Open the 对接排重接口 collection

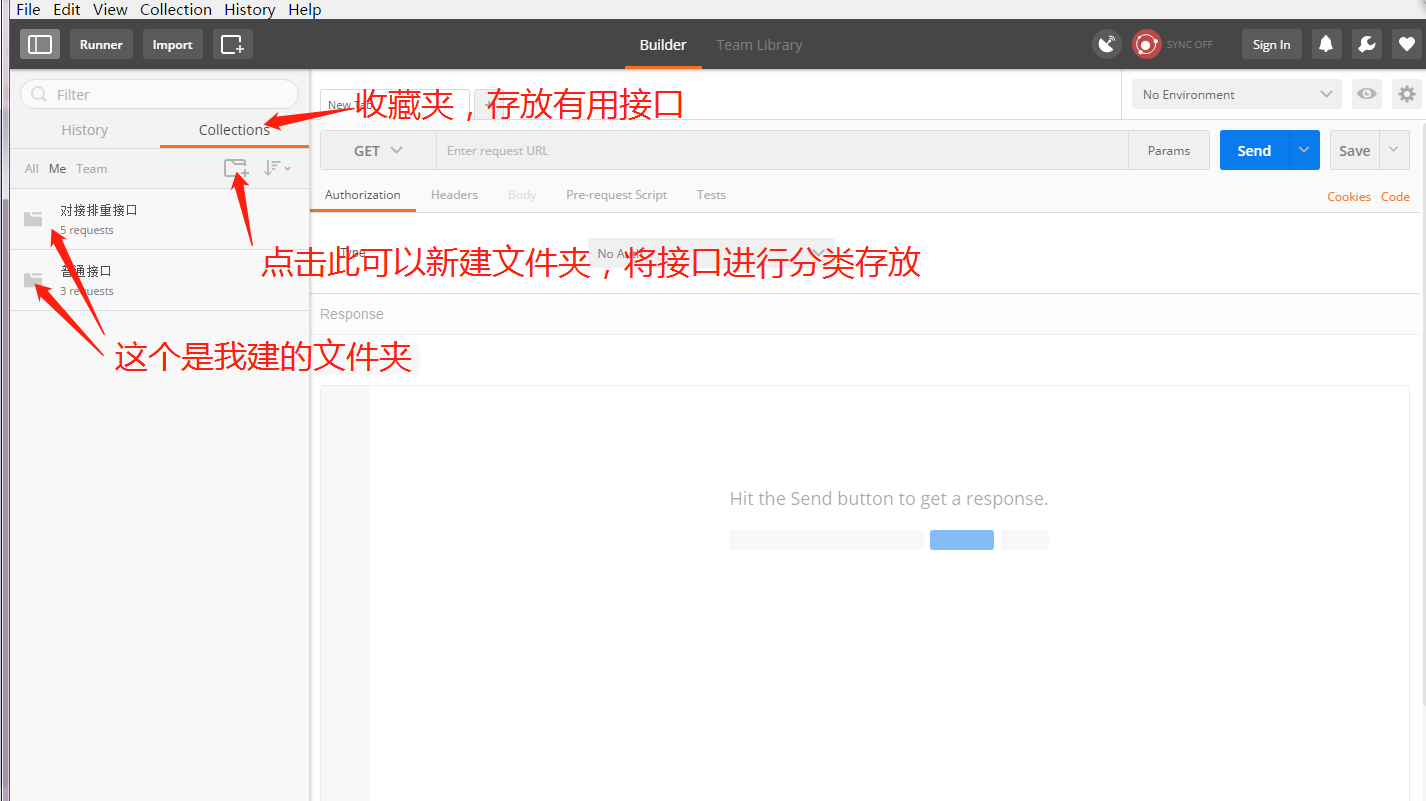pyautogui.click(x=159, y=219)
